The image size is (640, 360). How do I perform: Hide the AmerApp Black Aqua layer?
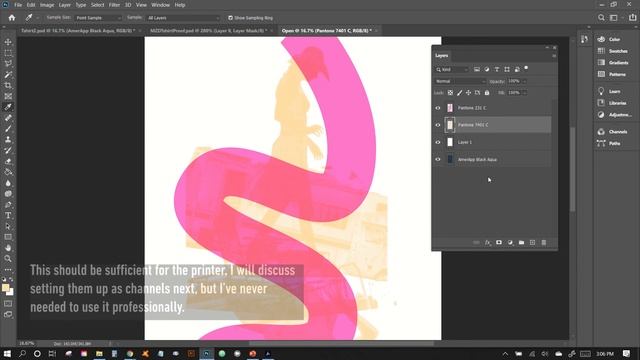coord(438,160)
